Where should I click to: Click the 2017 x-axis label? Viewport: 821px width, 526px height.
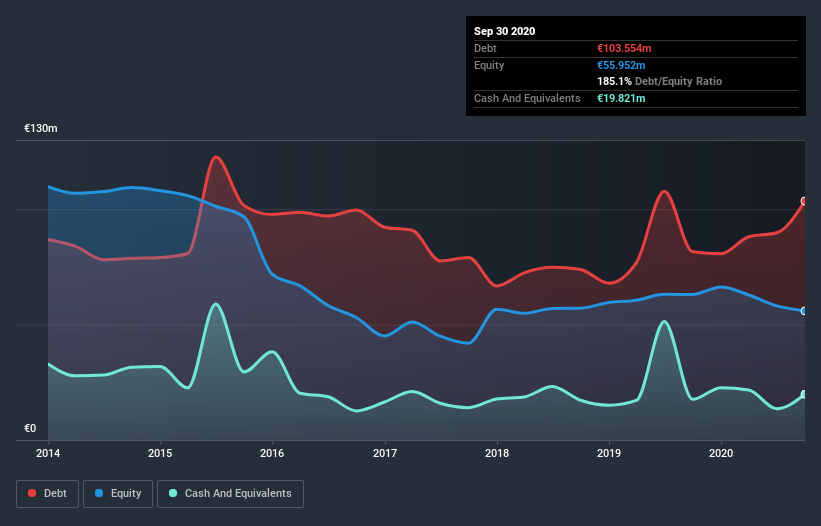385,453
